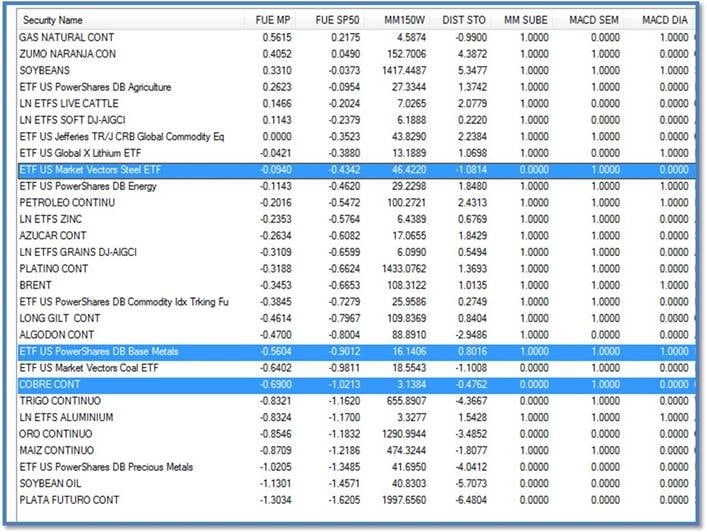707x532 pixels.
Task: Select the PLATA FUTURO CONT row
Action: (x=356, y=500)
